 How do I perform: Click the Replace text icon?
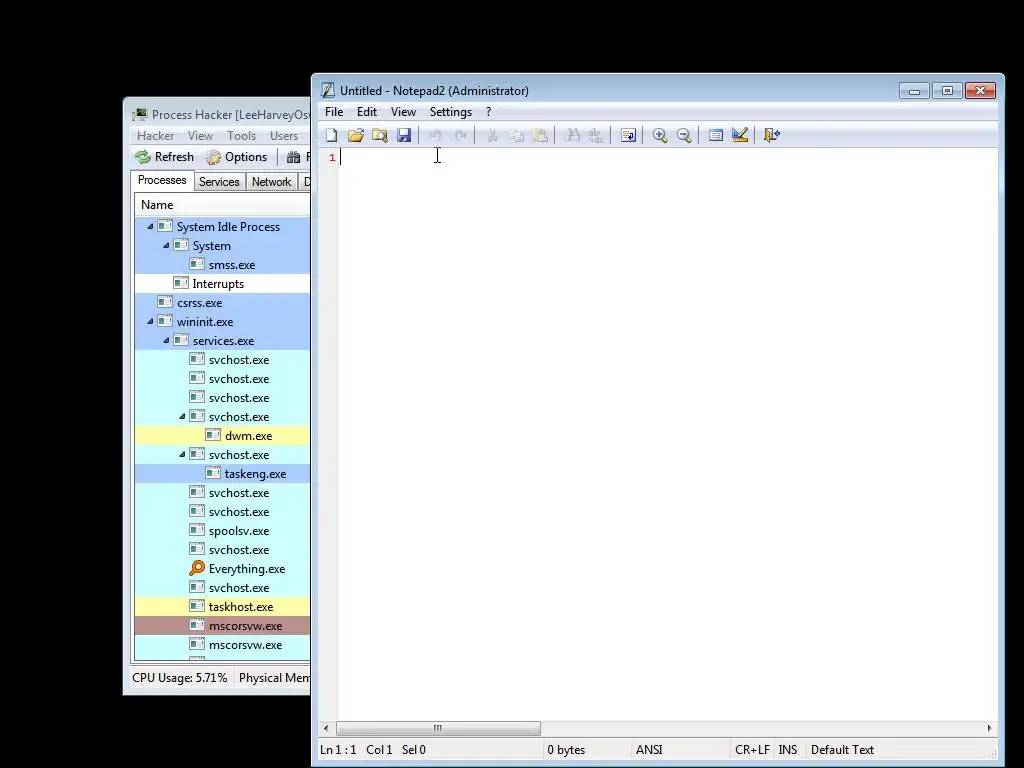point(596,135)
